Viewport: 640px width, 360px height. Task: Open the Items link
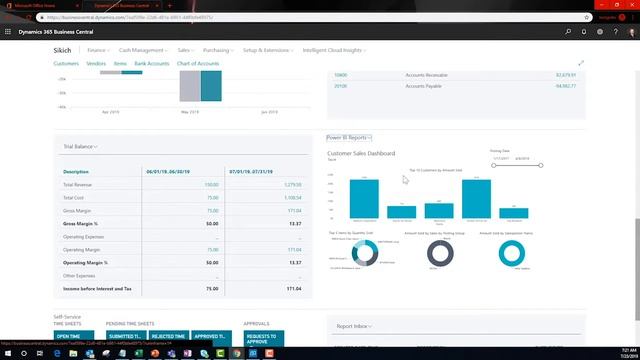coord(120,64)
